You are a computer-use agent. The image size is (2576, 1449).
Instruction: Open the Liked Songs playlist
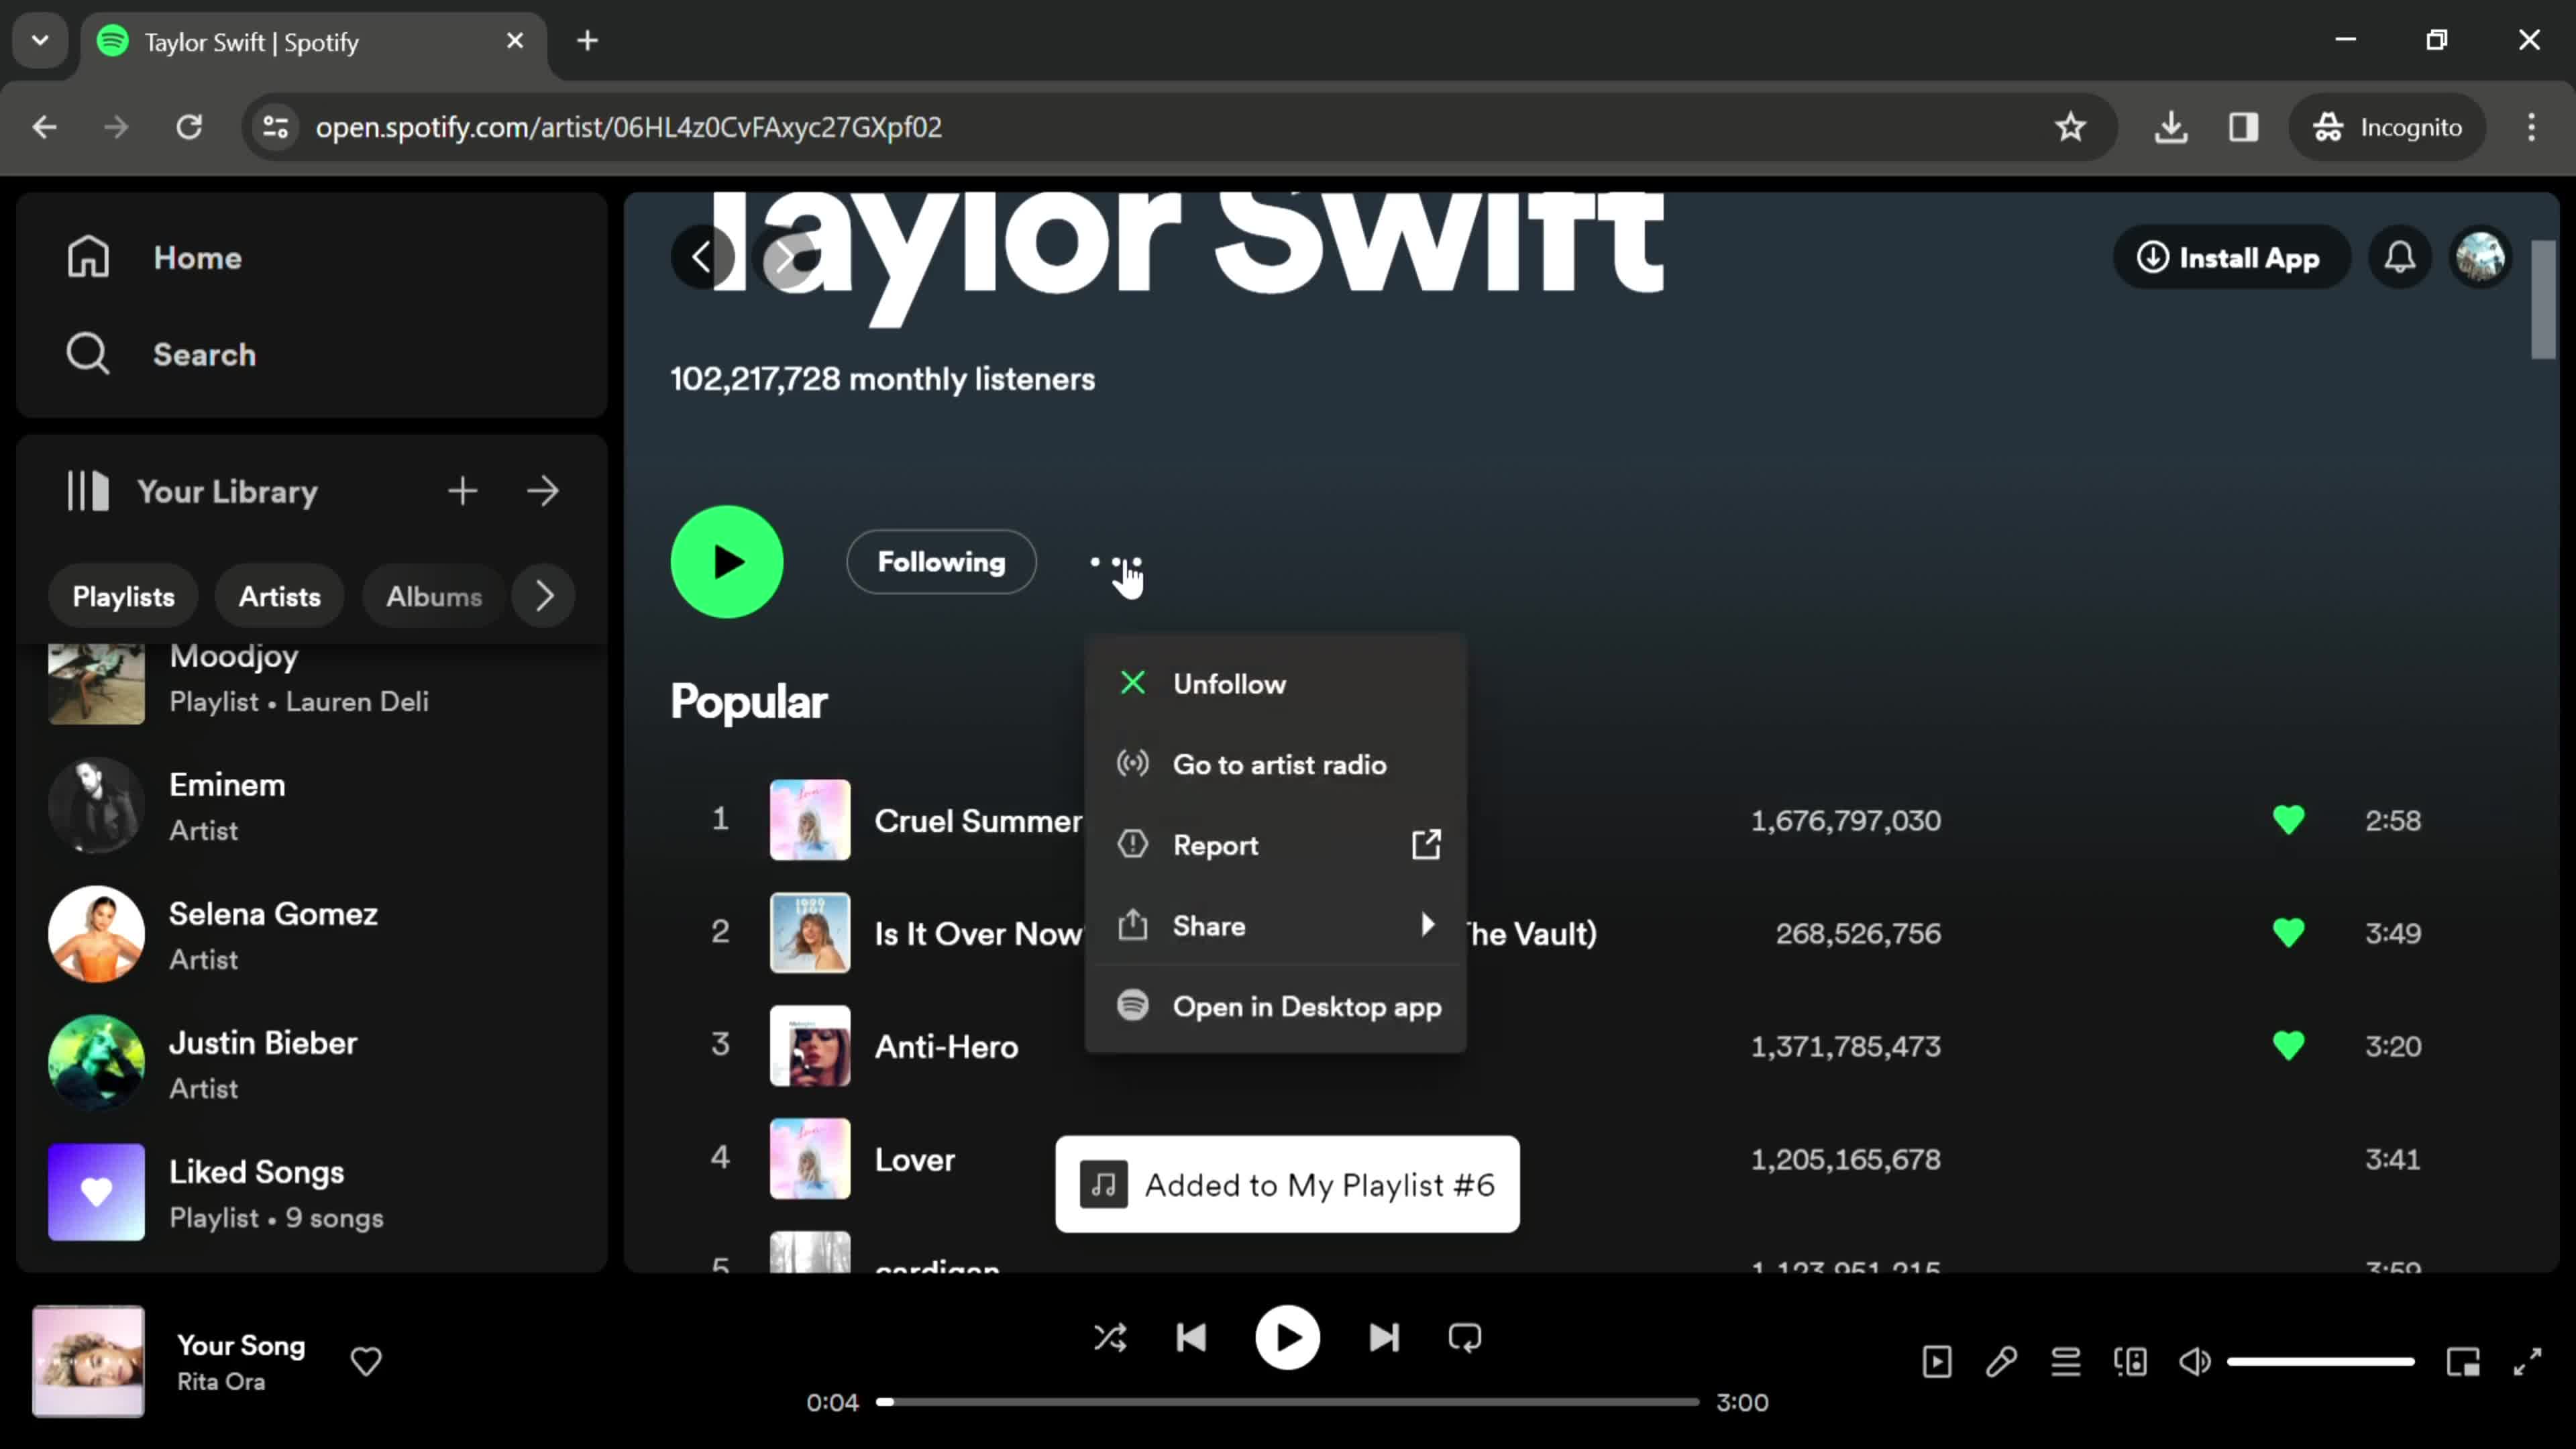pos(311,1193)
